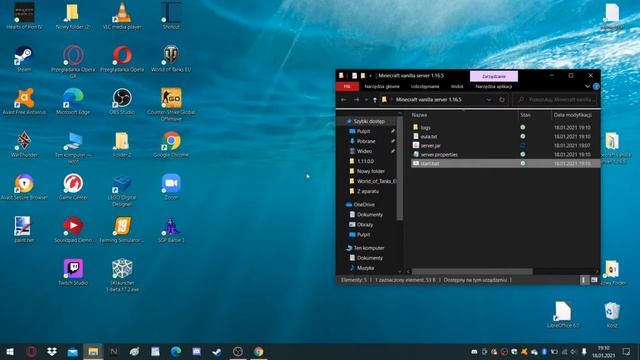640x360 pixels.
Task: Open Pobrane in navigation pane
Action: pyautogui.click(x=366, y=141)
